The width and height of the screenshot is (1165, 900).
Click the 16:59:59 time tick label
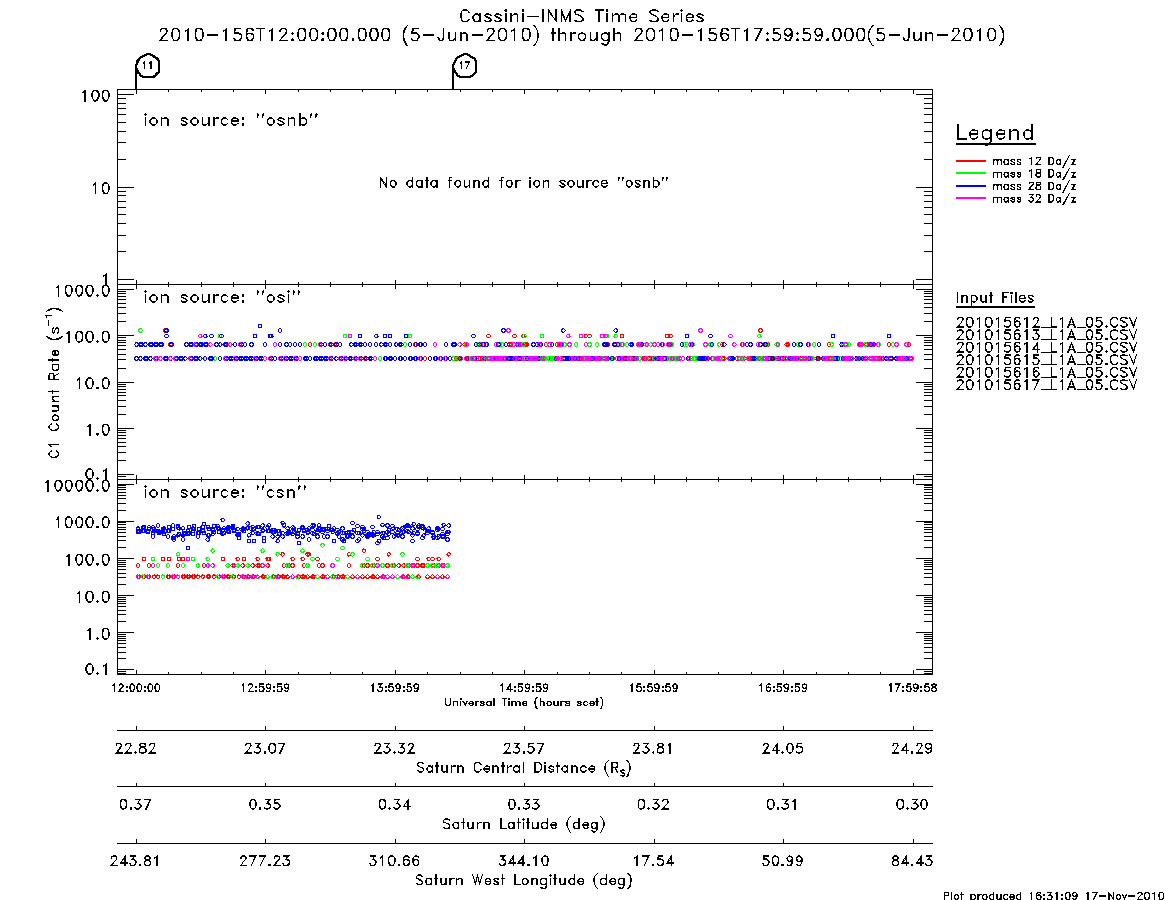coord(782,688)
